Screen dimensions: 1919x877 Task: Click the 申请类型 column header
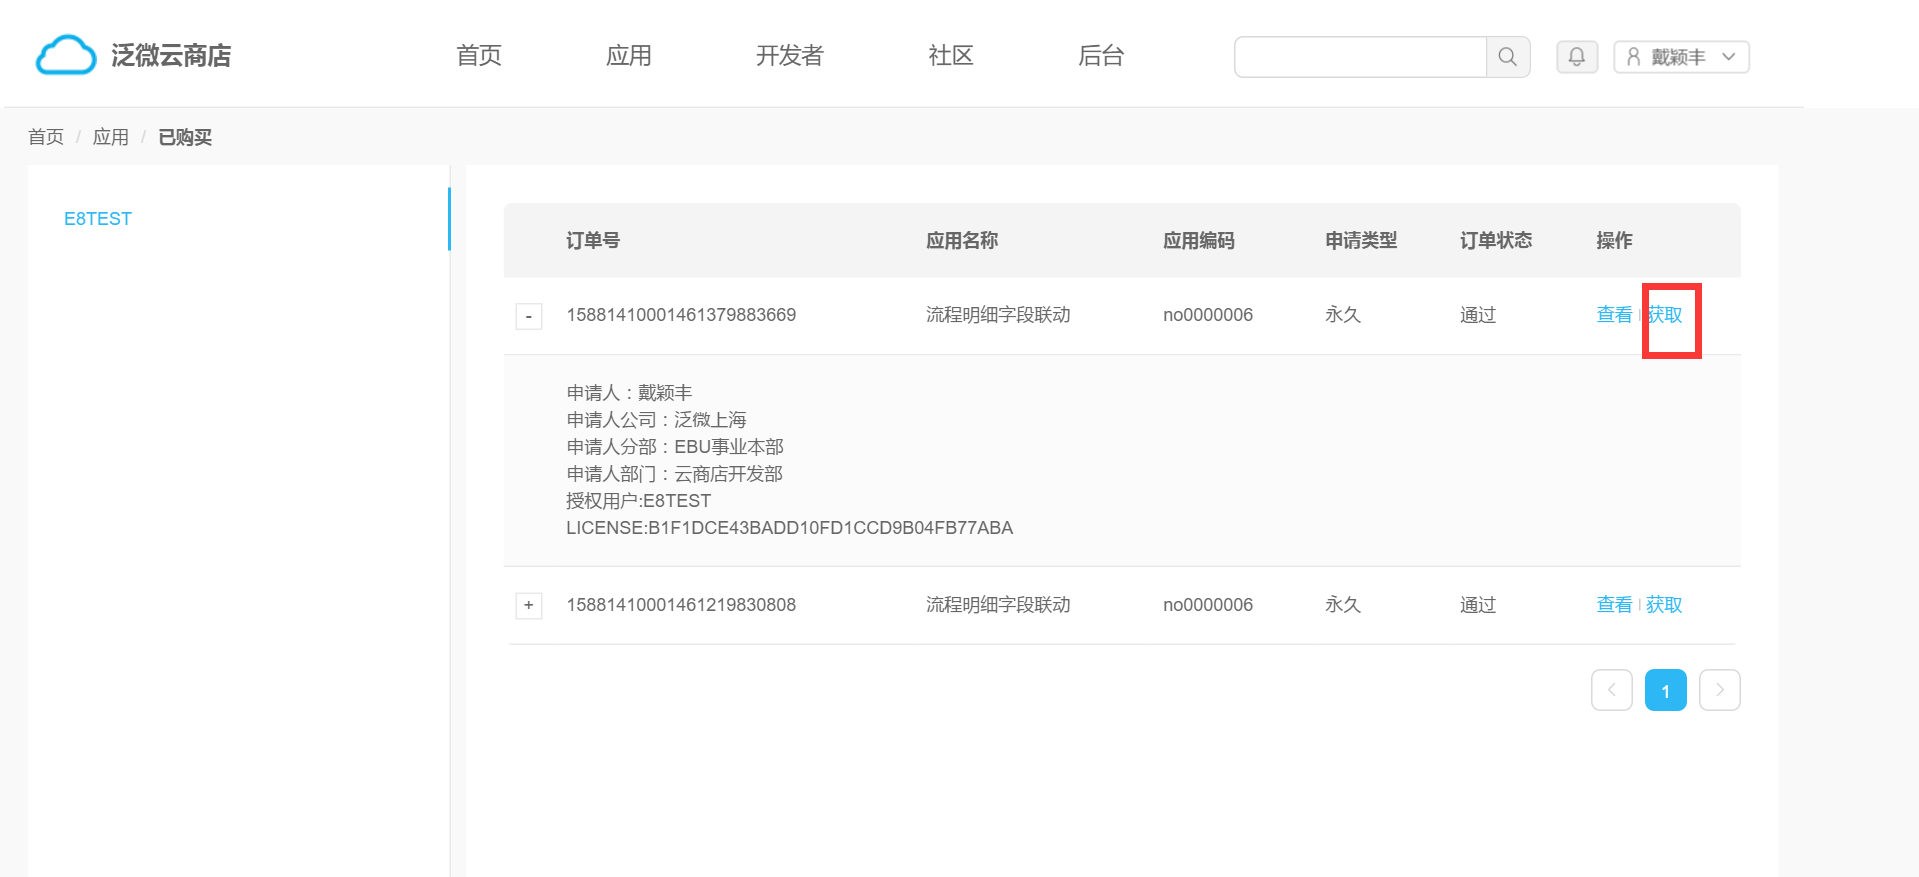(1361, 240)
